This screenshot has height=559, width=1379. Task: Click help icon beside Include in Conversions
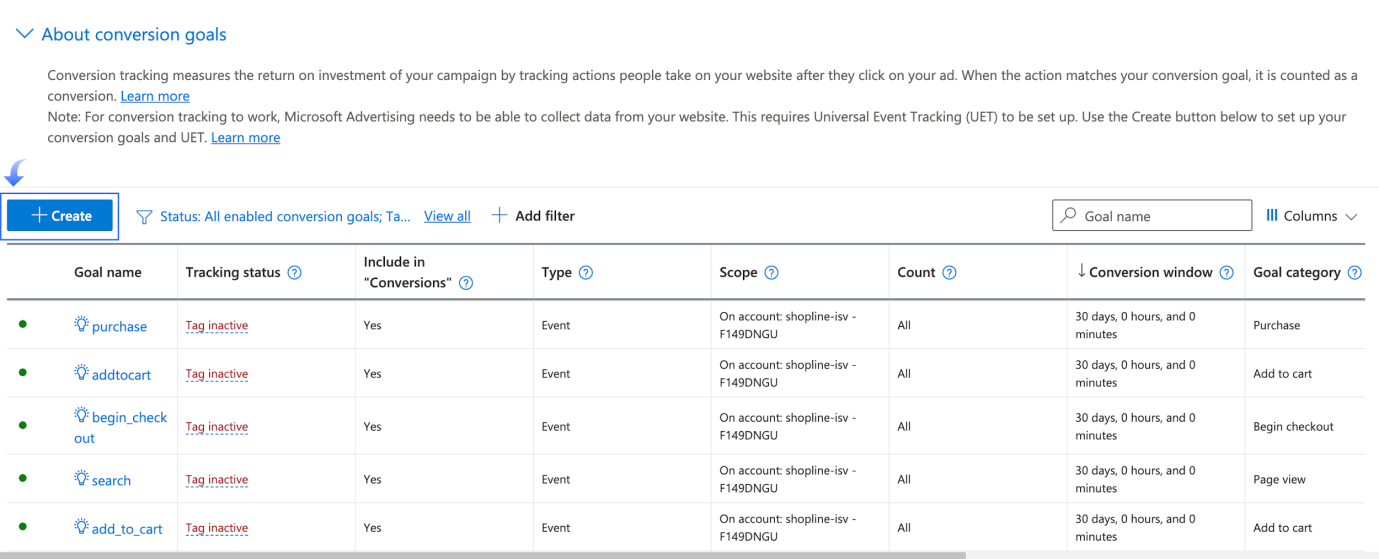465,283
